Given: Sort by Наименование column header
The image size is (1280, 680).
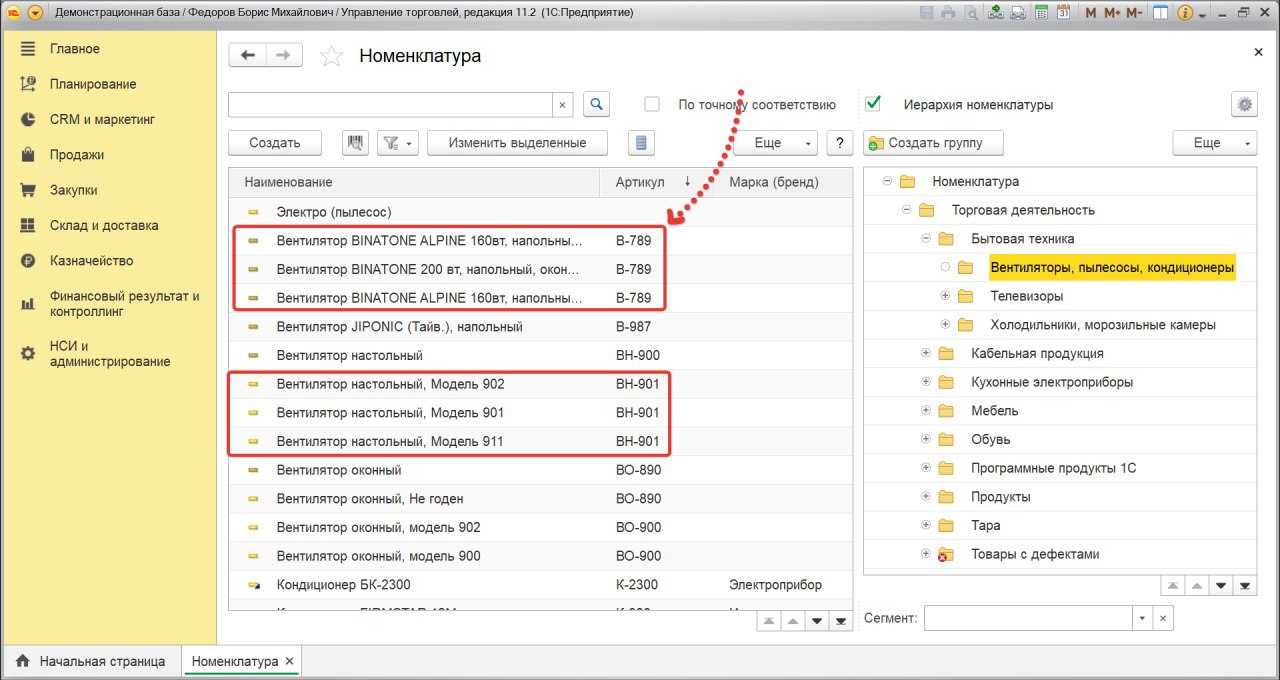Looking at the screenshot, I should [415, 182].
